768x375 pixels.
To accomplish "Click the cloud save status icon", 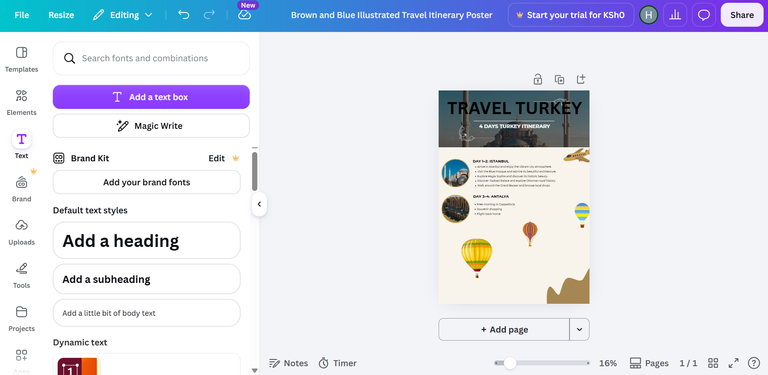I will coord(244,15).
